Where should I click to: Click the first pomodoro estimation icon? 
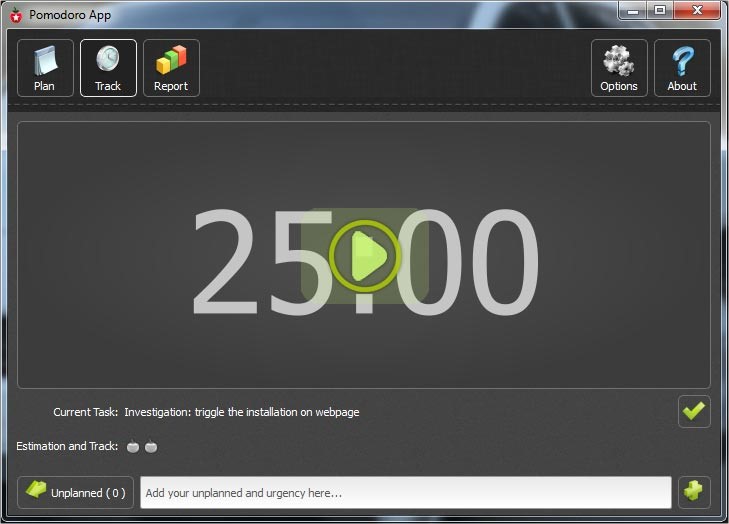[x=133, y=447]
